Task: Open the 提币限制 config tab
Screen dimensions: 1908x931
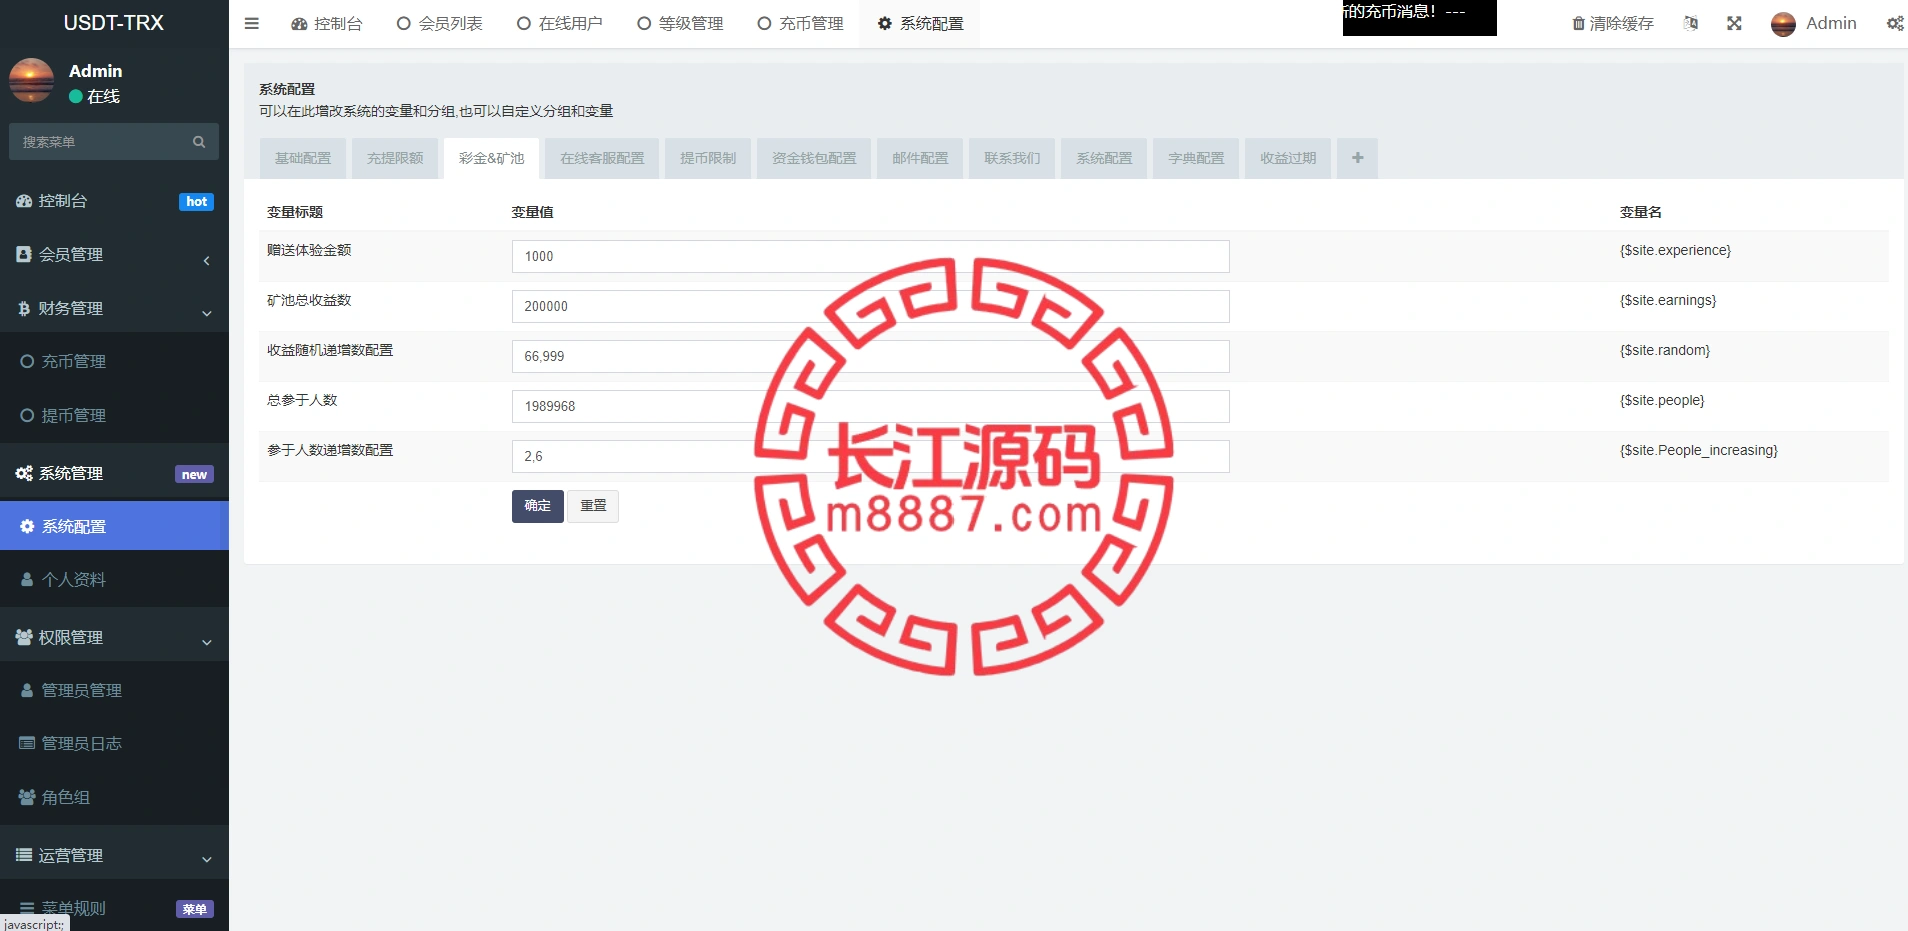Action: [x=708, y=158]
